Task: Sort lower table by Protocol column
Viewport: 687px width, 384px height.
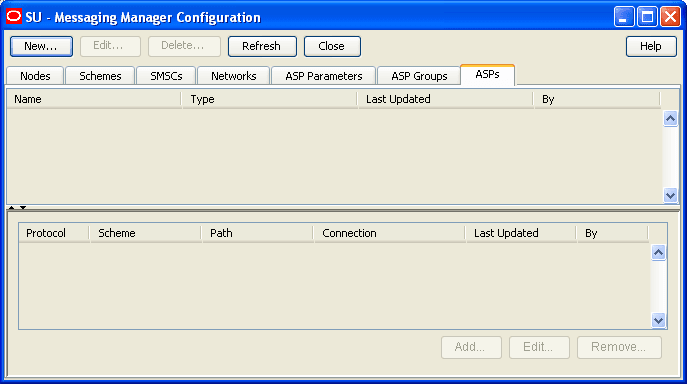Action: [54, 233]
